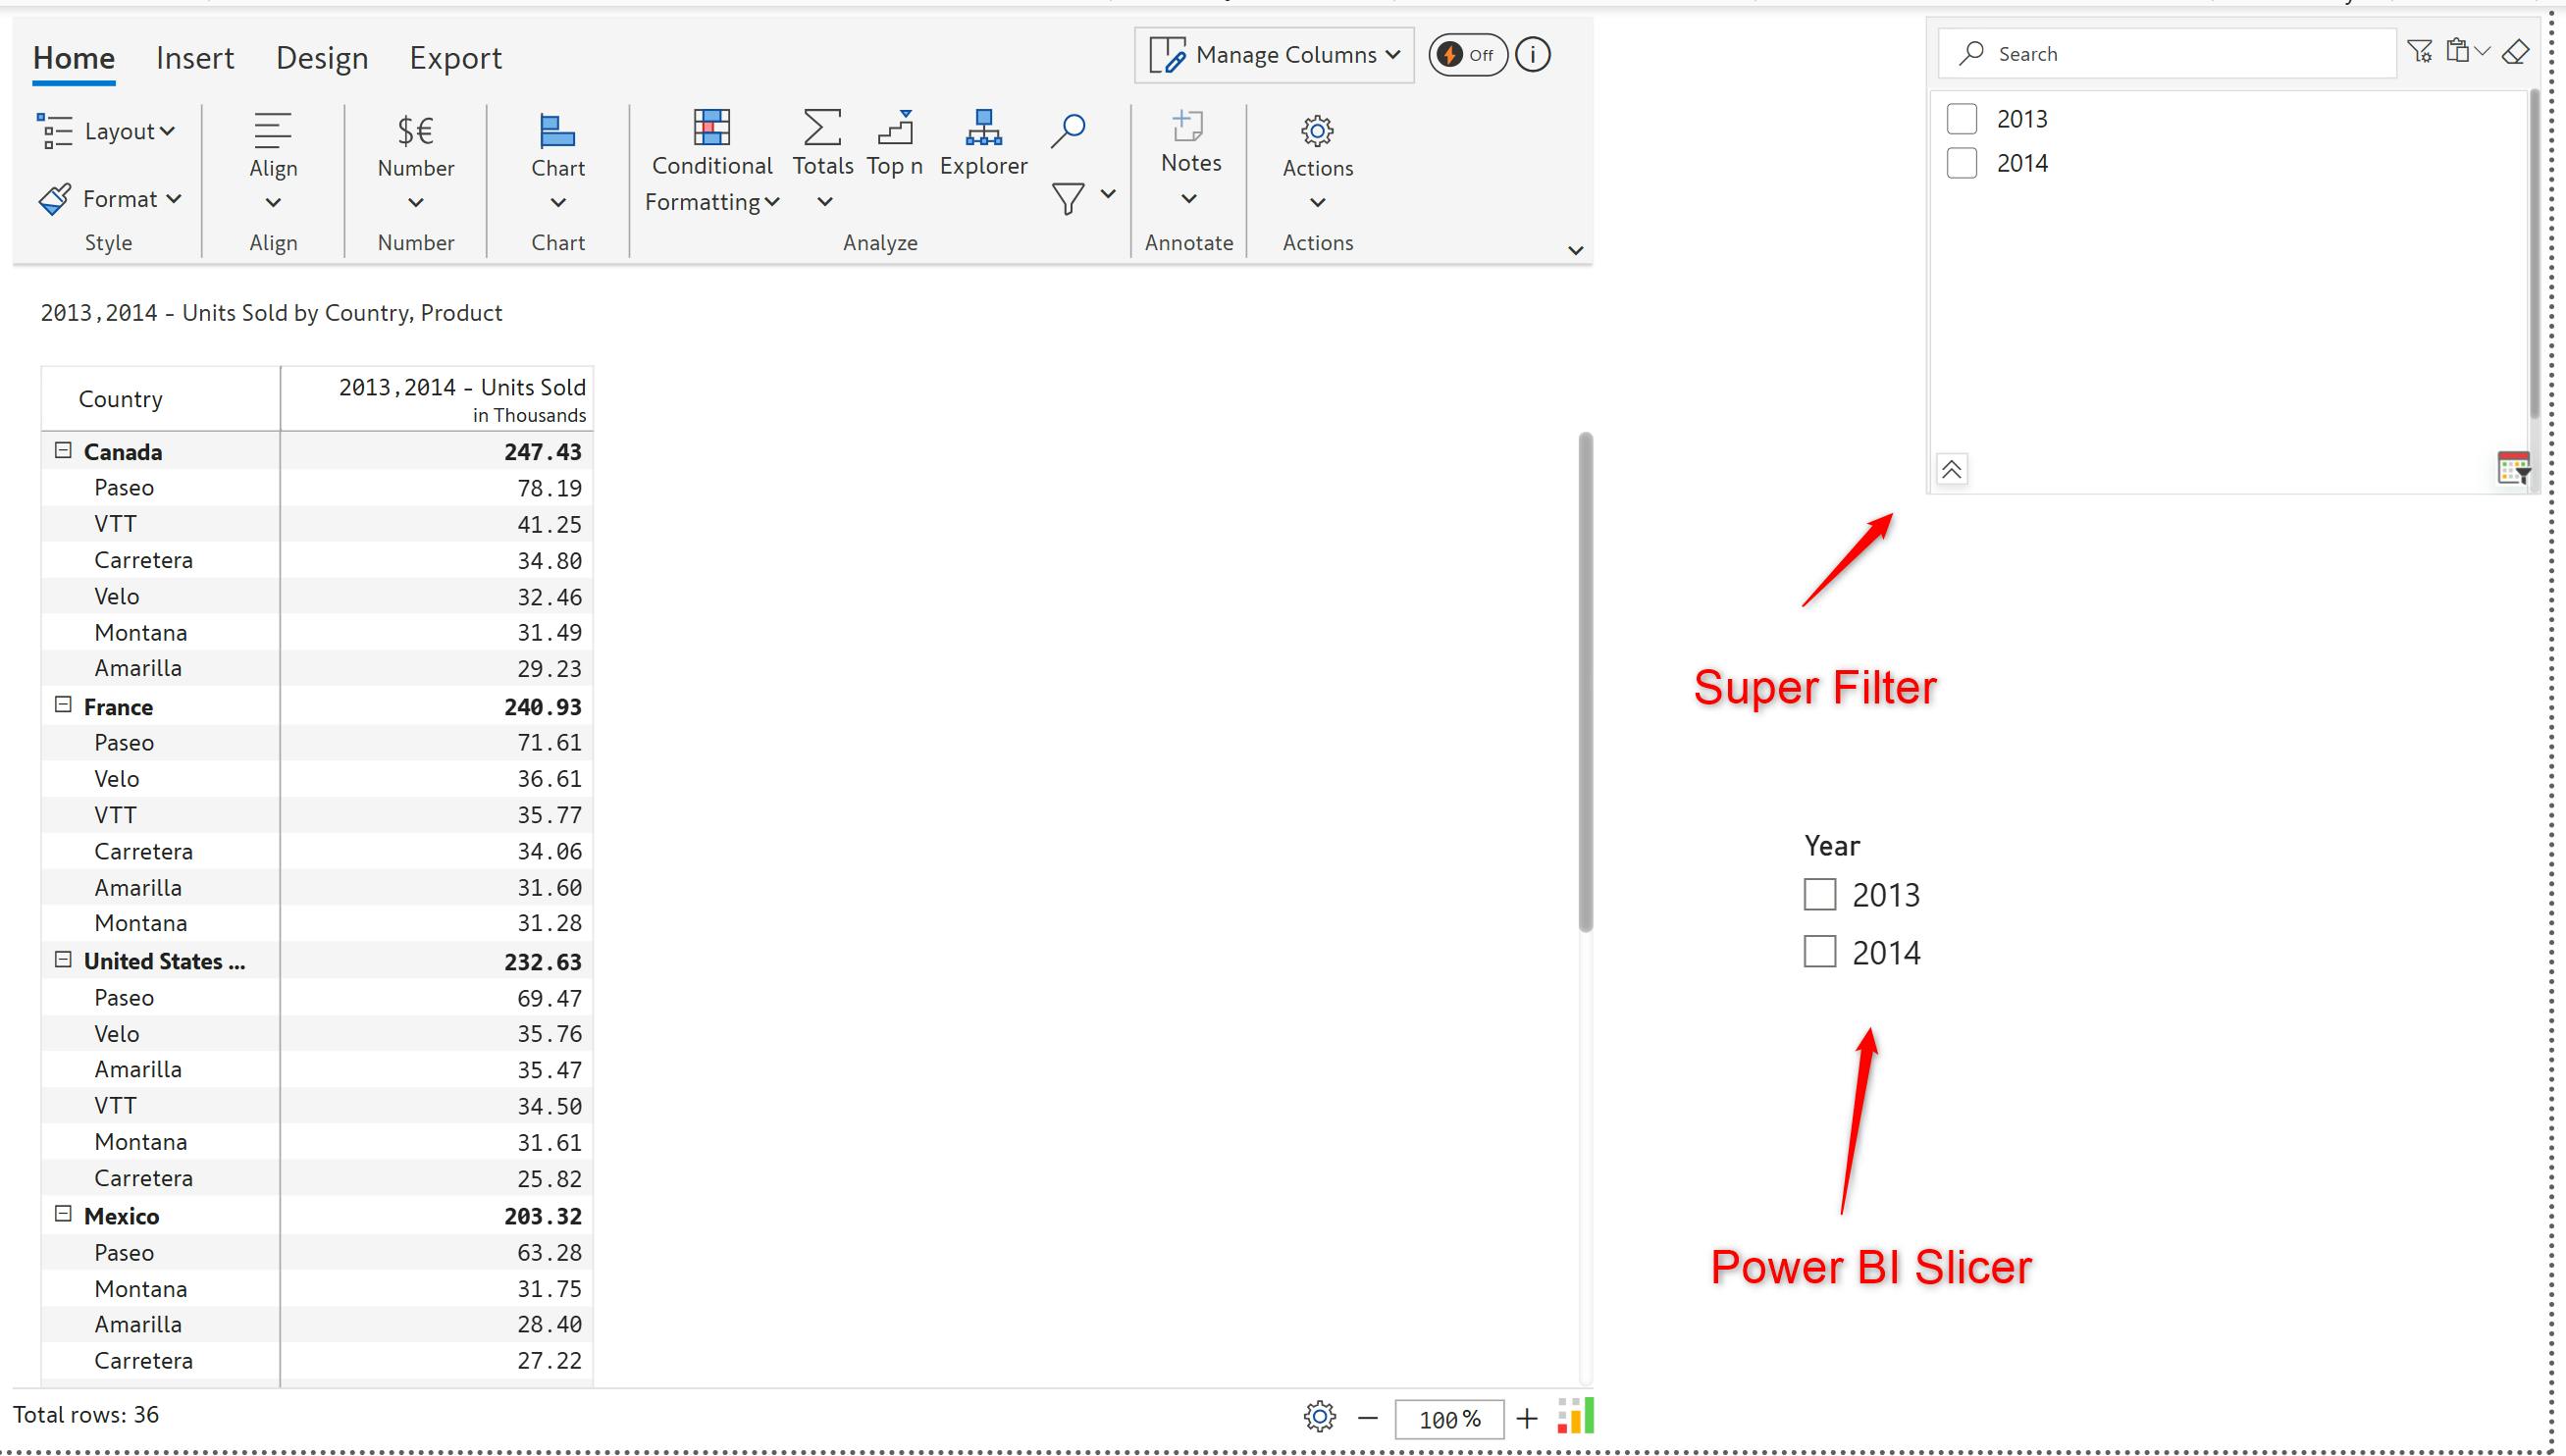
Task: Click the eraser clear-filter icon
Action: tap(2515, 52)
